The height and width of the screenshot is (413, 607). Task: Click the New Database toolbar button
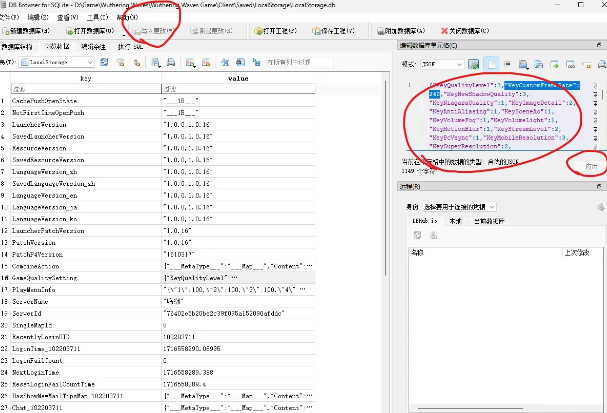point(29,30)
